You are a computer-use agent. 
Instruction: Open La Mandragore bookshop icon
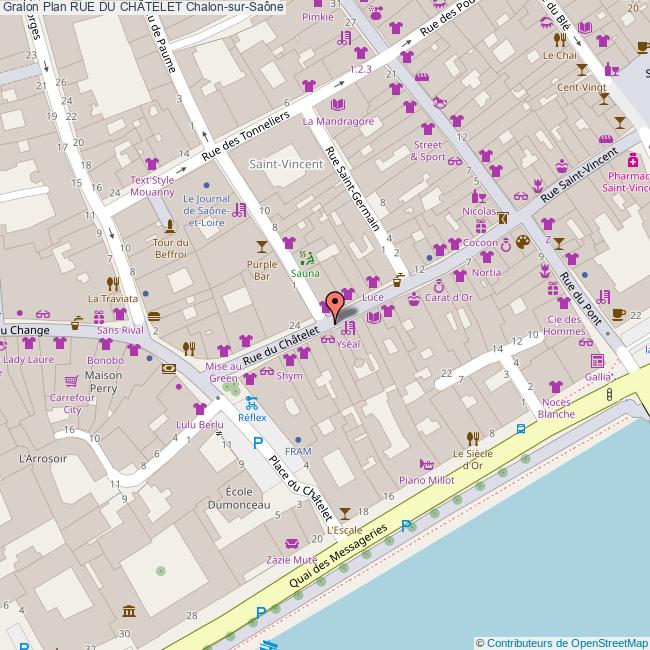point(337,105)
